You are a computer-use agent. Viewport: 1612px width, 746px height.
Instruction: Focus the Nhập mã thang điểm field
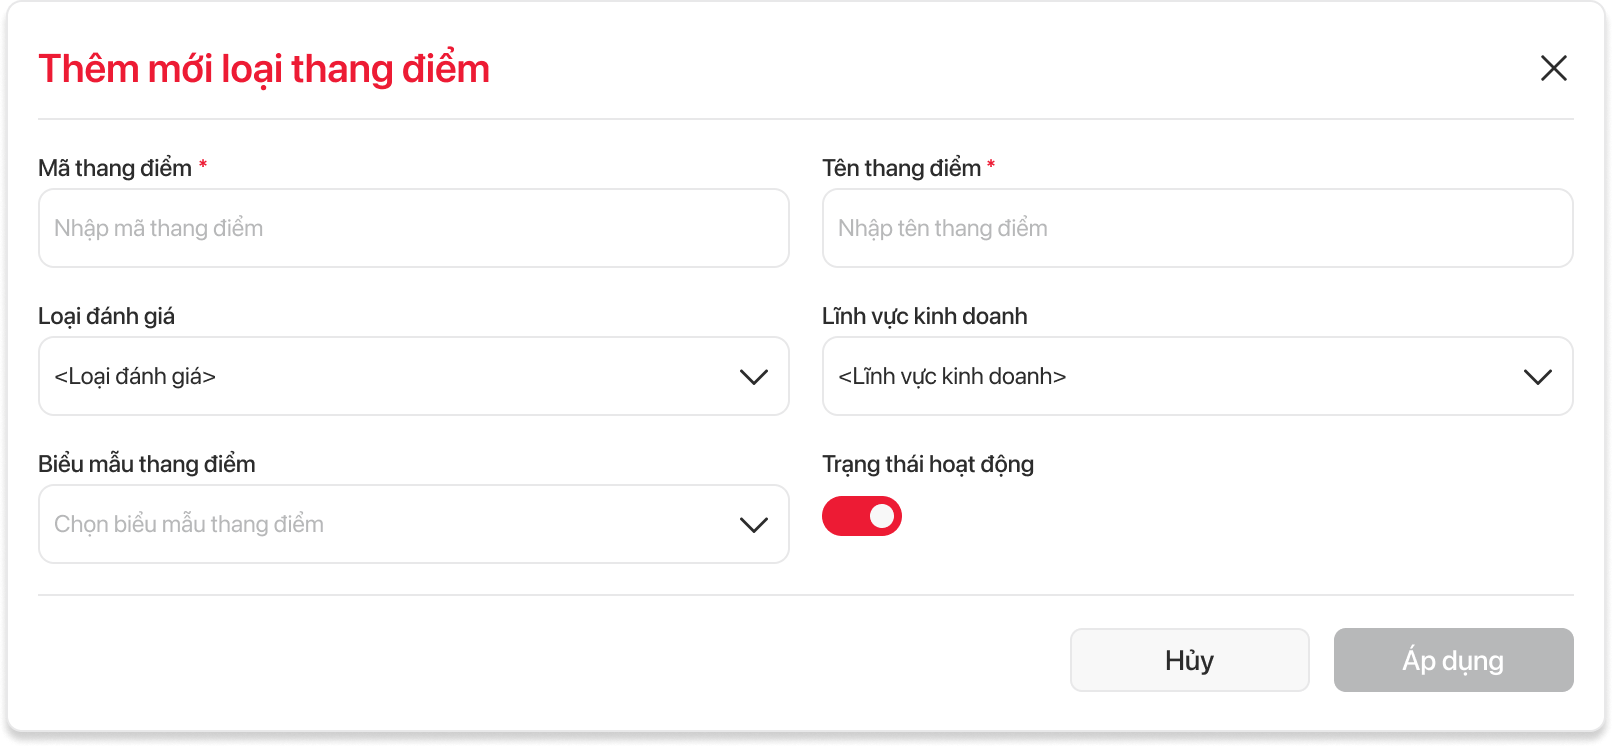(x=413, y=228)
